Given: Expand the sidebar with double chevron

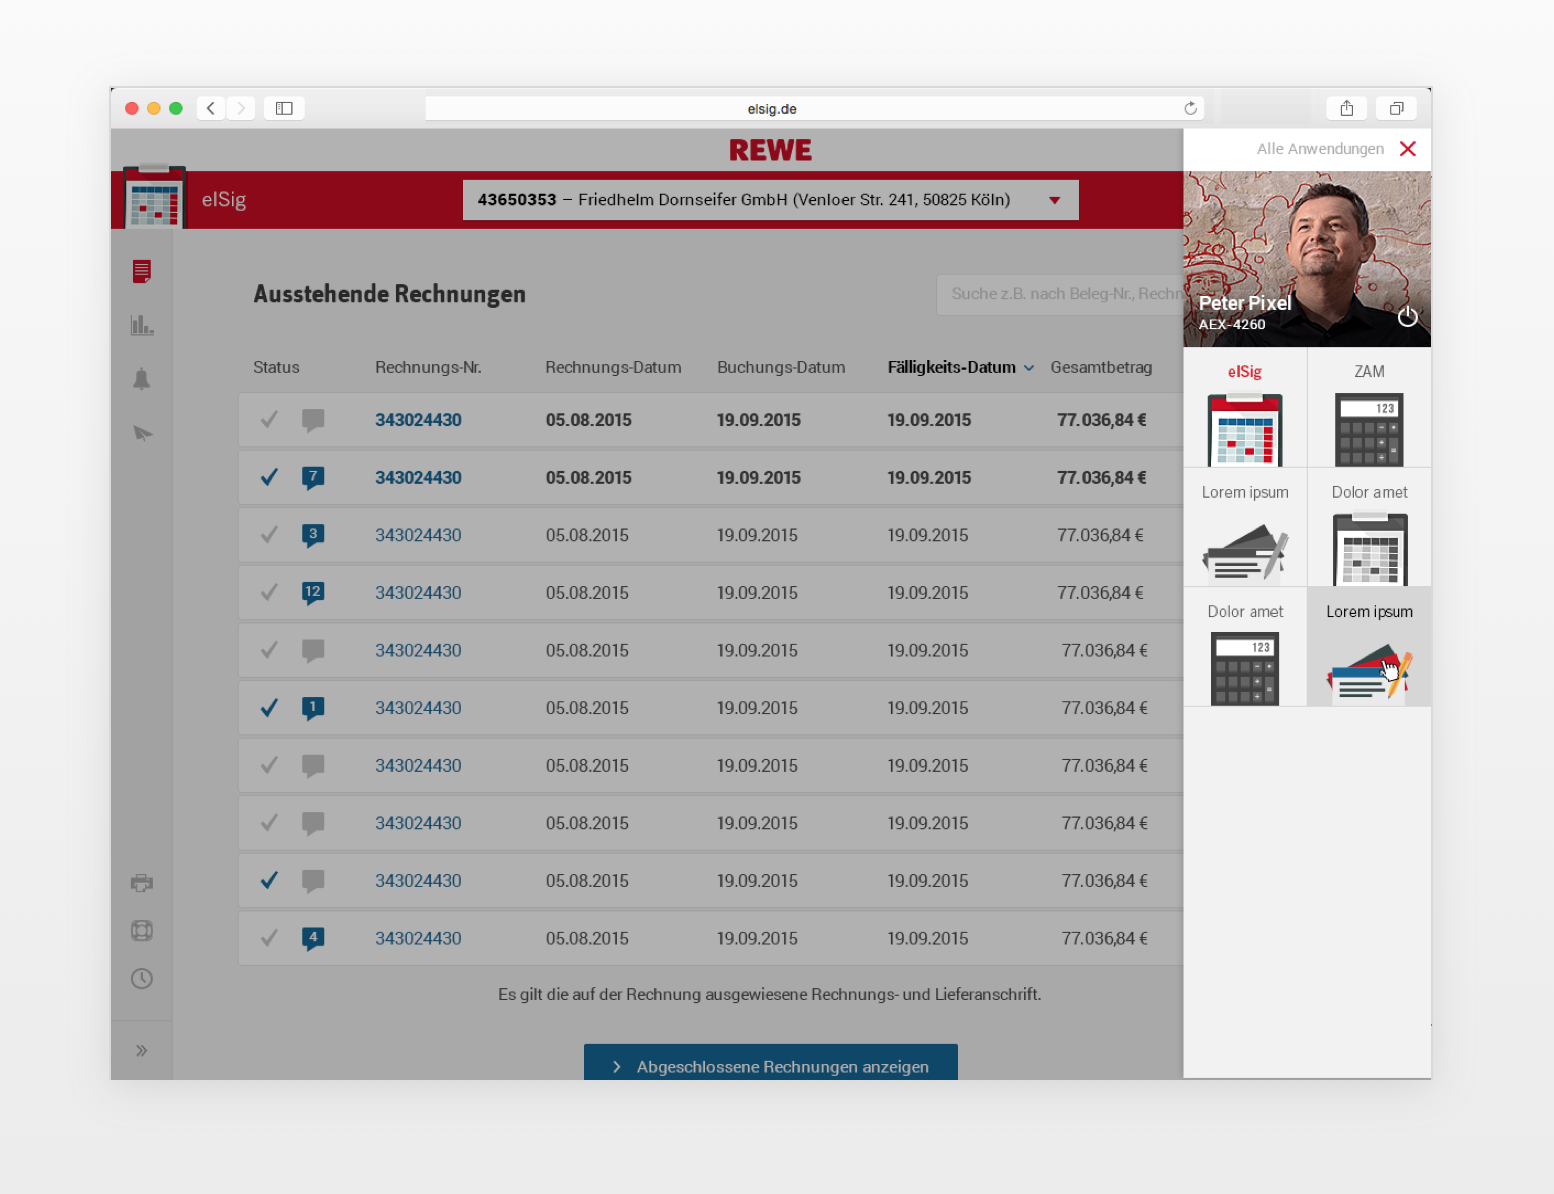Looking at the screenshot, I should pyautogui.click(x=142, y=1050).
